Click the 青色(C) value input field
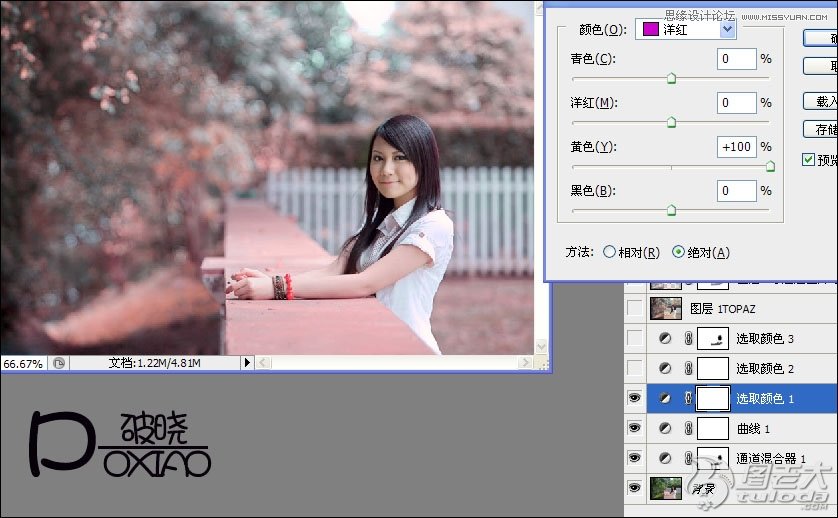The height and width of the screenshot is (518, 838). [x=736, y=59]
